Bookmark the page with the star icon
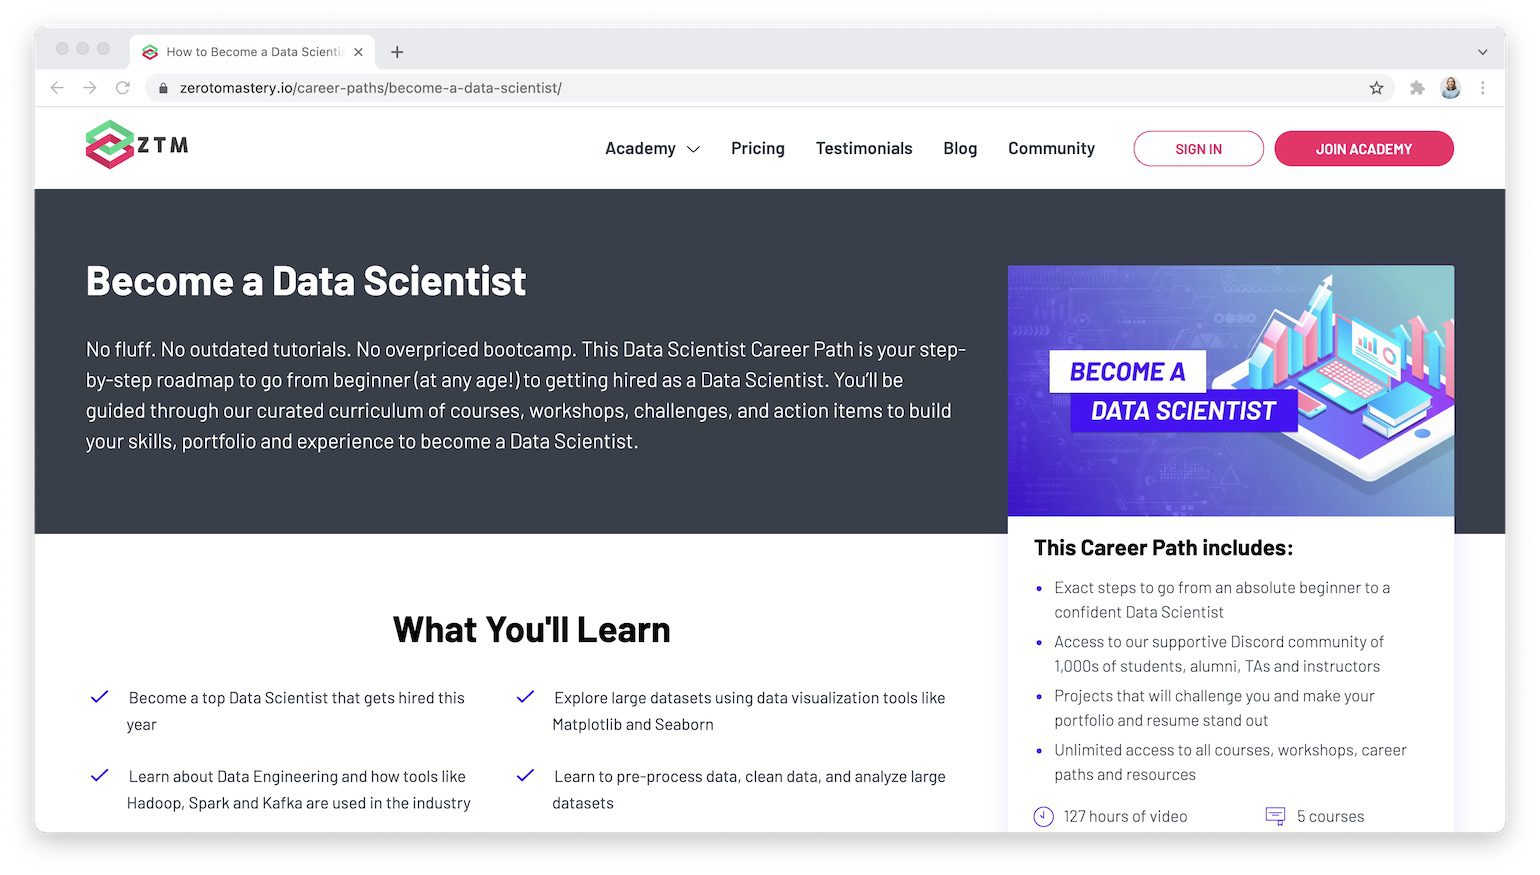 tap(1378, 87)
